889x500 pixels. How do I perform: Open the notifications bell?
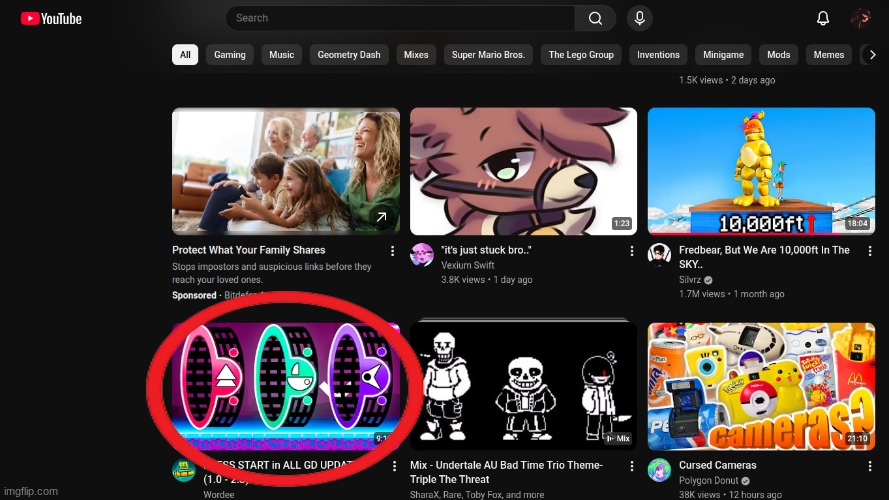823,18
